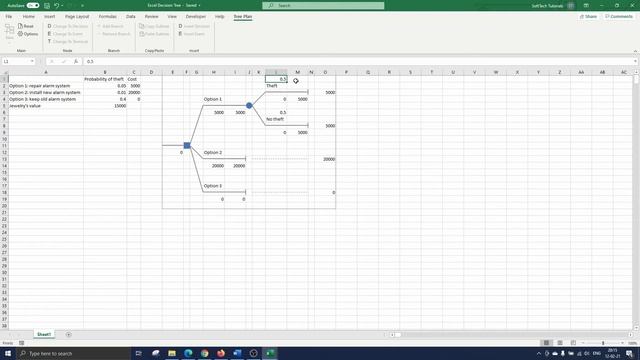640x360 pixels.
Task: Click the Name Box showing L1
Action: pos(16,61)
